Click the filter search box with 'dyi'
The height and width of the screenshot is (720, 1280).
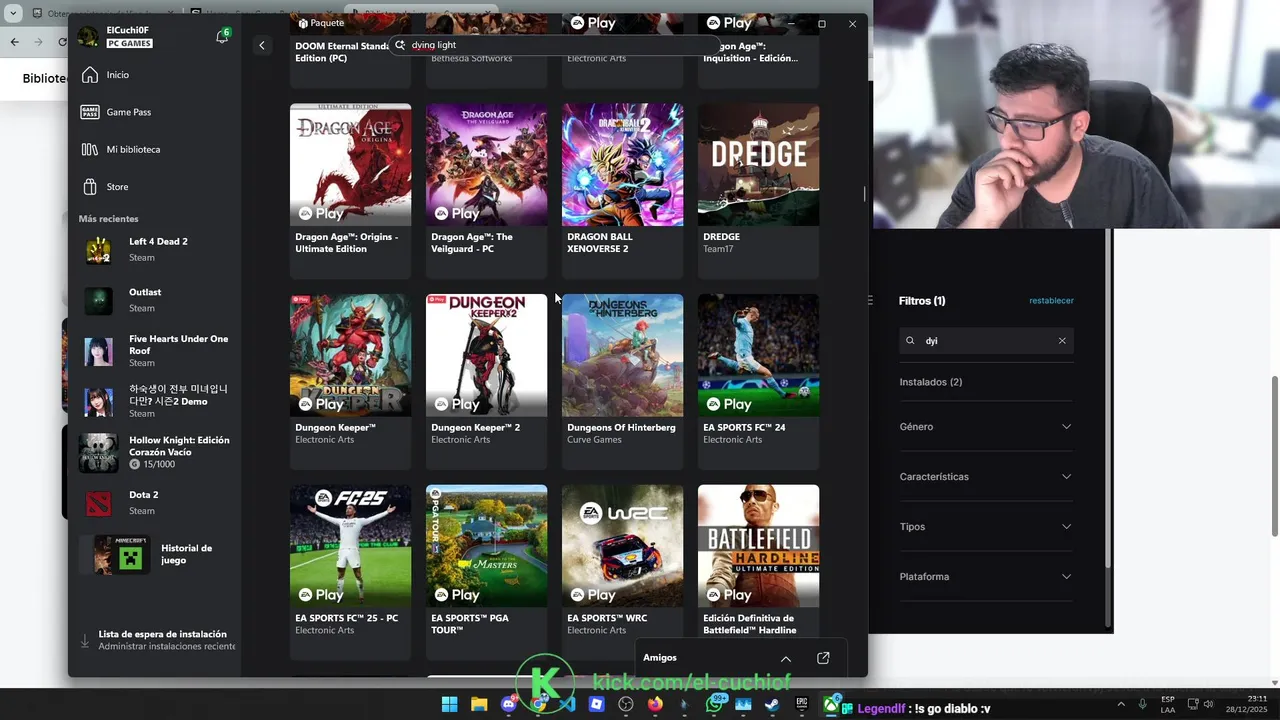coord(986,341)
